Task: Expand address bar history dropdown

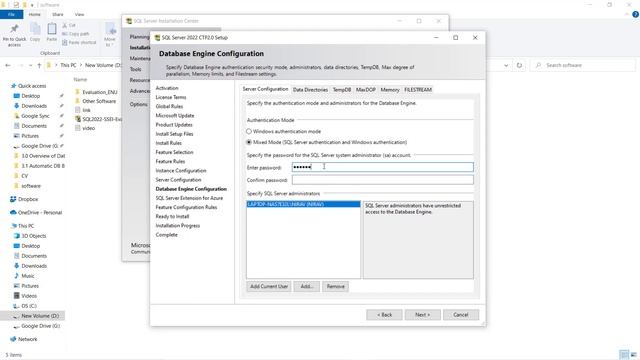Action: click(506, 65)
